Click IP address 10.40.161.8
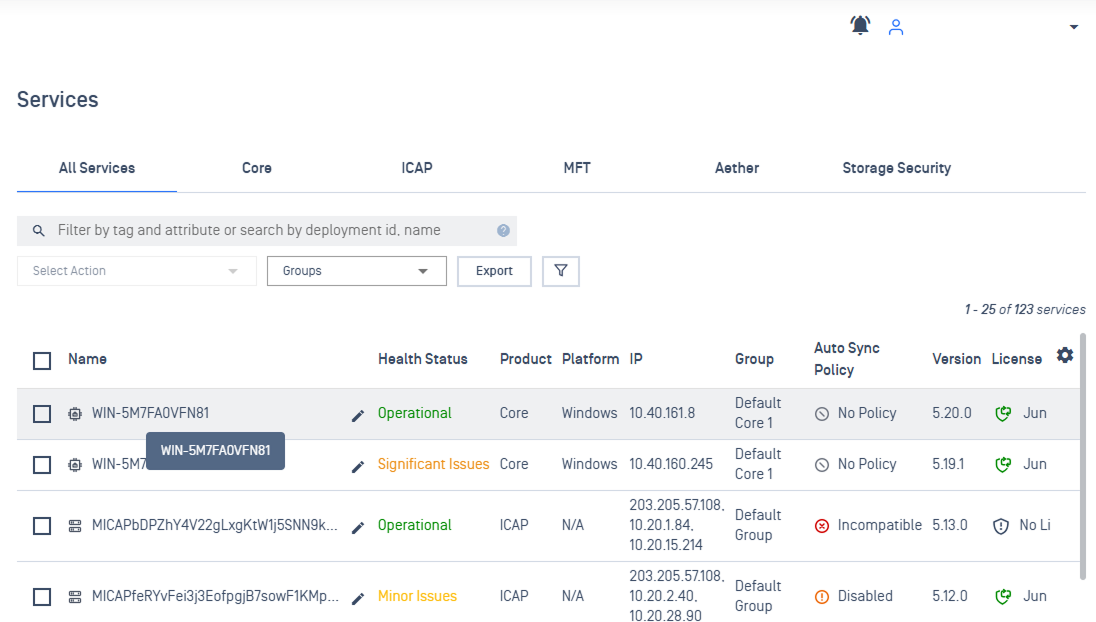The image size is (1096, 622). 662,413
